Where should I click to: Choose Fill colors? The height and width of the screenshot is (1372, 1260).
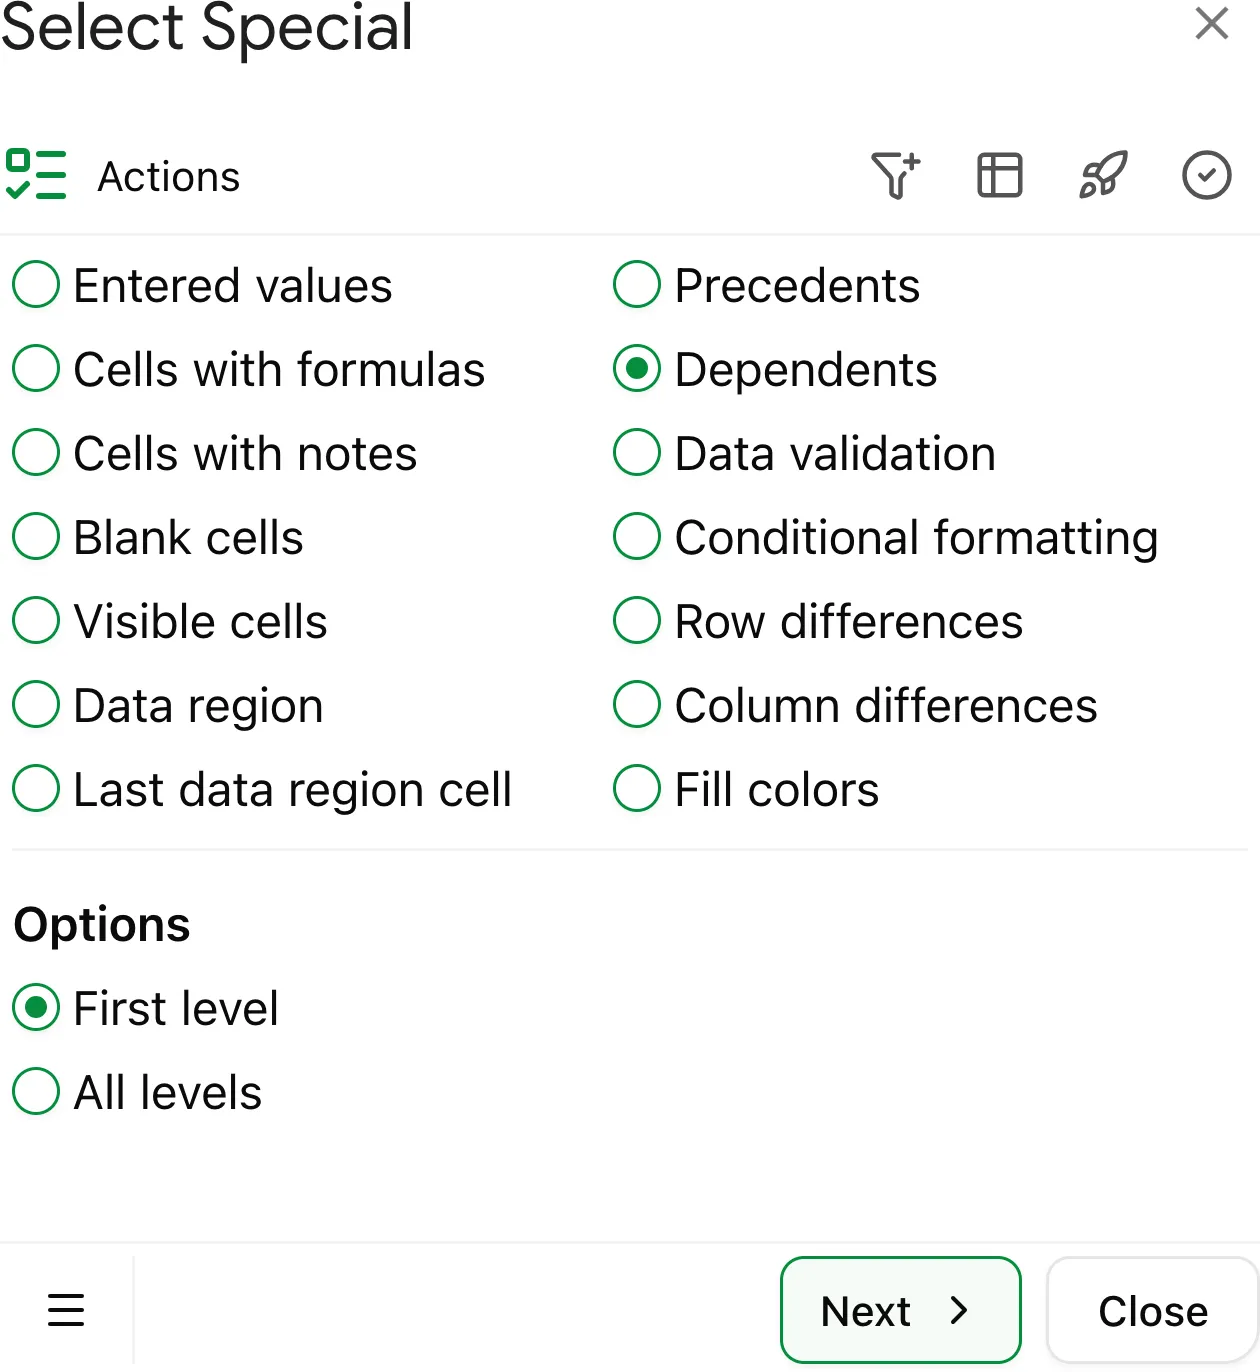click(x=636, y=788)
